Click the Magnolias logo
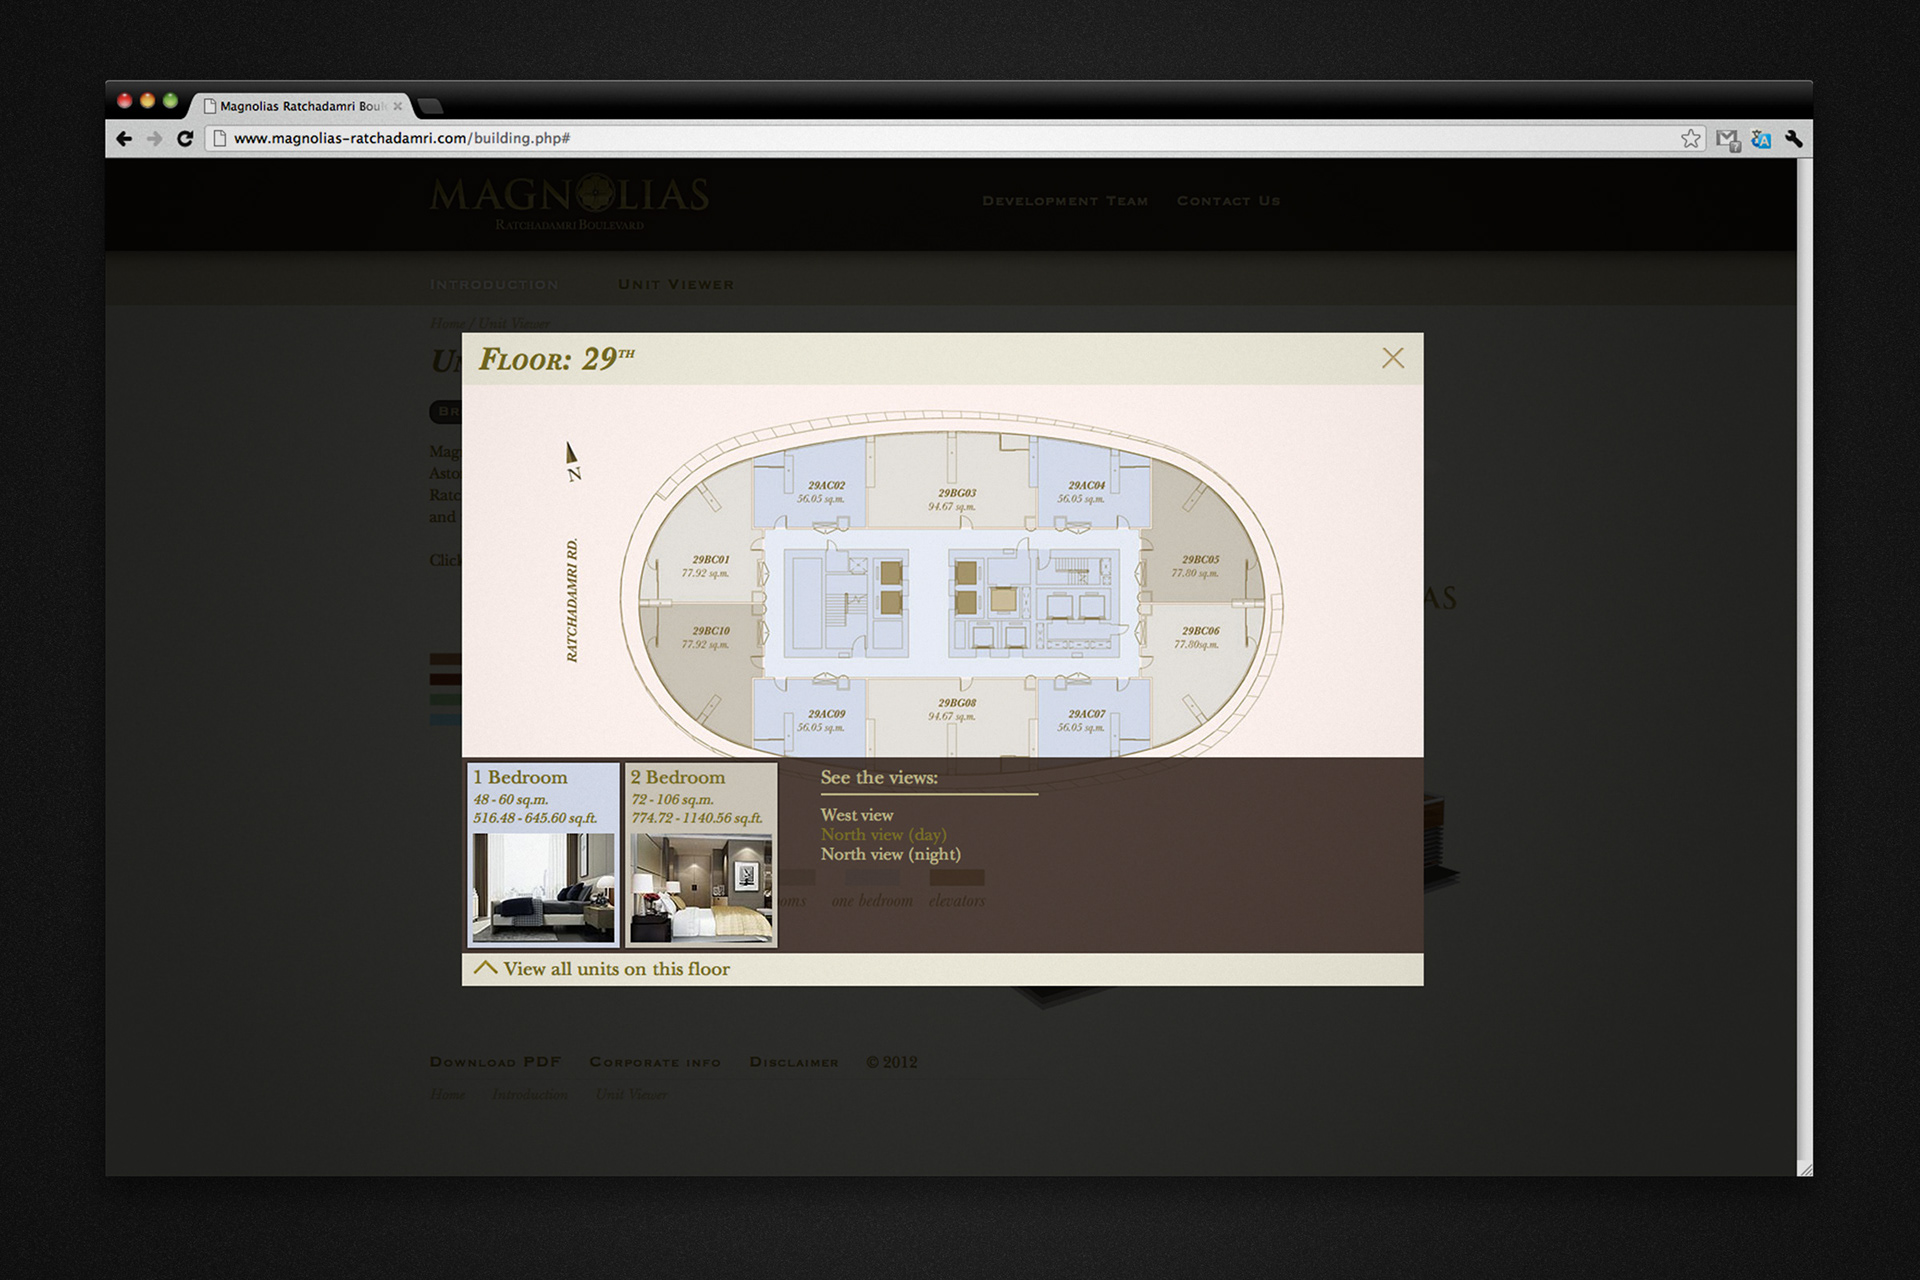 point(569,201)
